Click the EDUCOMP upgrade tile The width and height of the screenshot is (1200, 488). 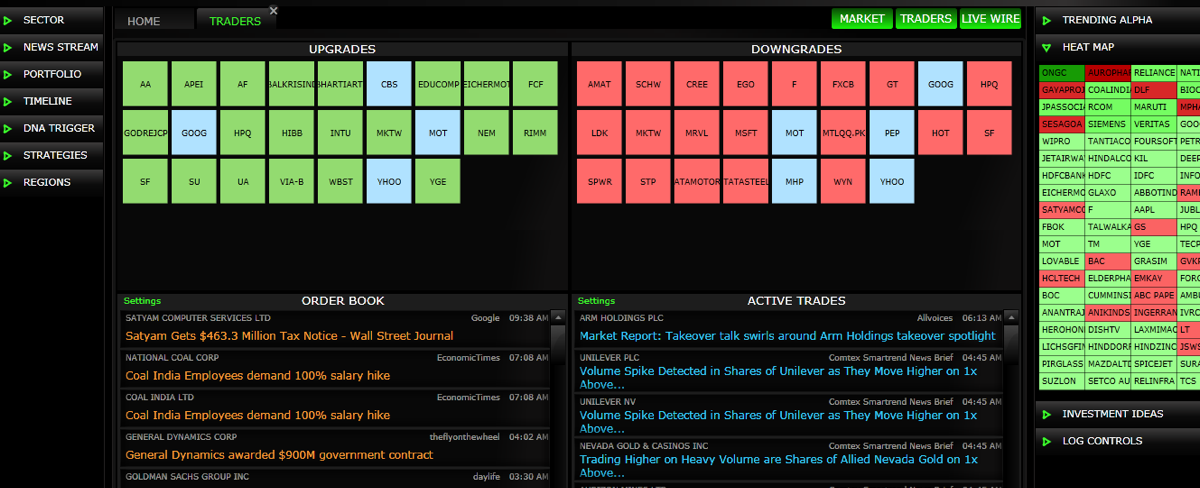[x=438, y=85]
